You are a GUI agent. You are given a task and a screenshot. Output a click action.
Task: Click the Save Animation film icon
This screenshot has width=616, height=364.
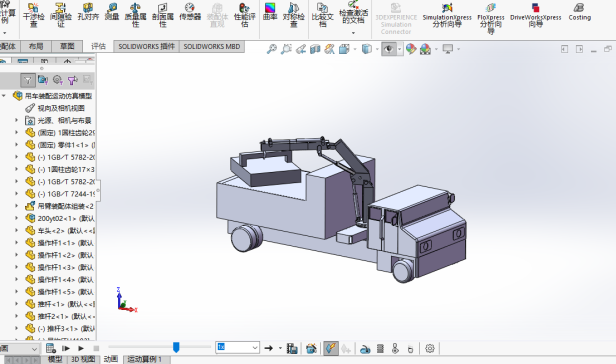(292, 348)
